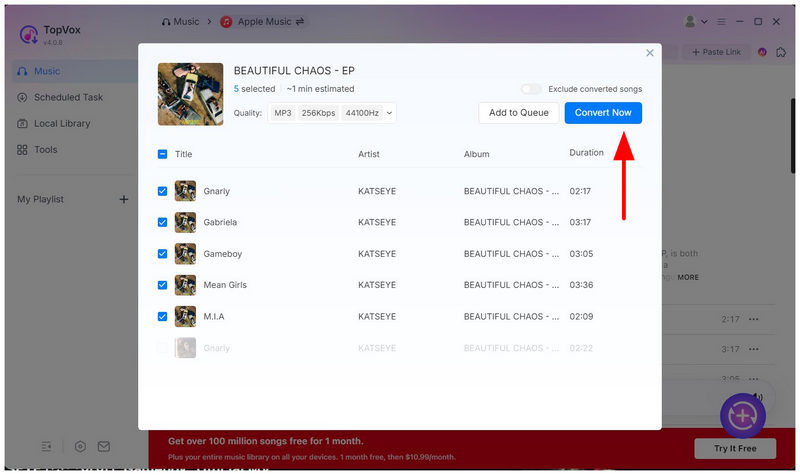This screenshot has height=475, width=800.
Task: Close the BEAUTIFUL CHAOS dialog
Action: pos(649,53)
